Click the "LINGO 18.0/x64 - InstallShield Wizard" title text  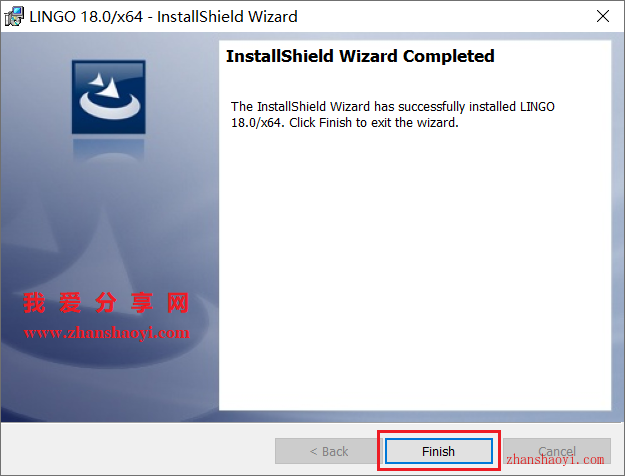[x=163, y=17]
